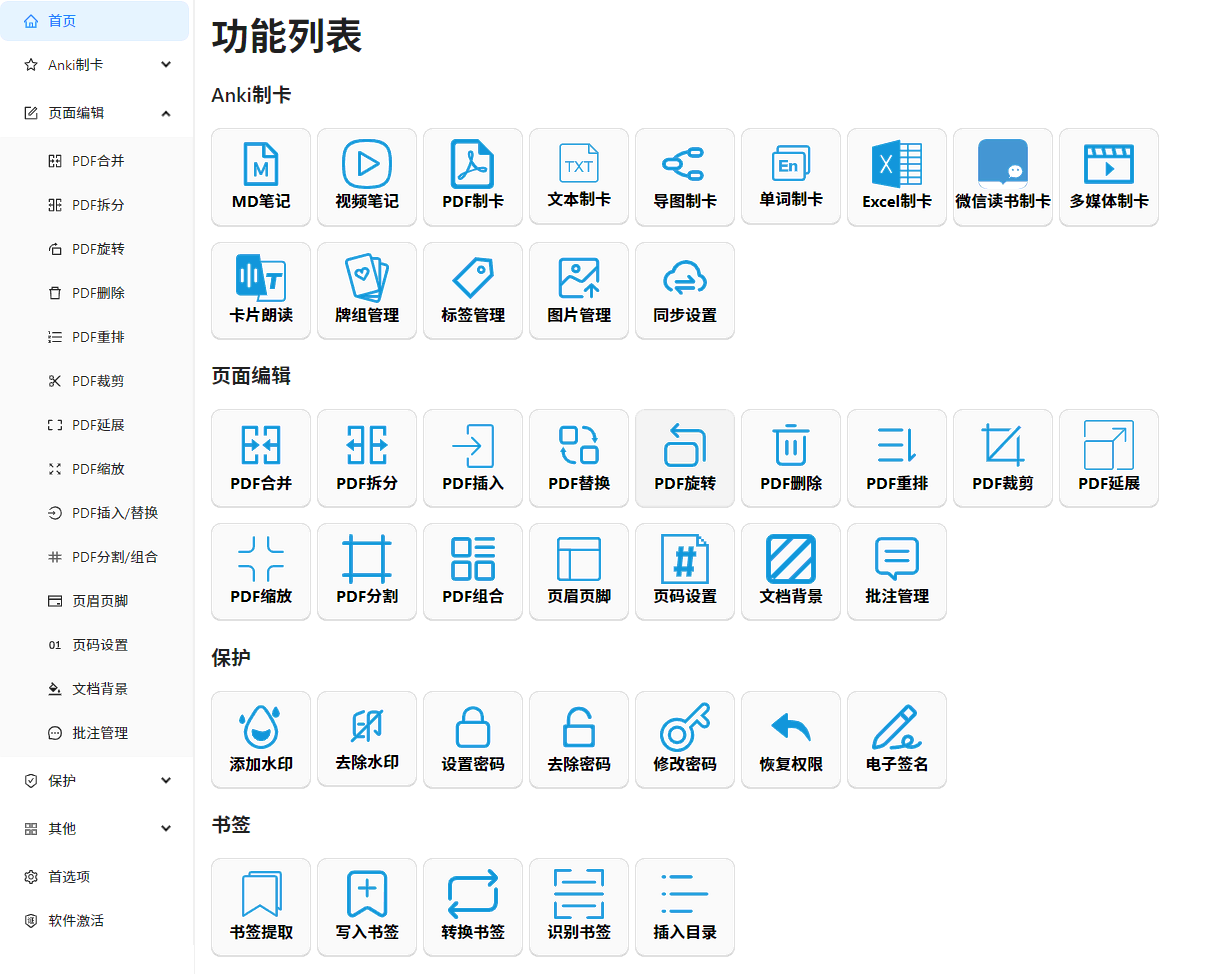Open 首选项 preferences in sidebar

[x=69, y=877]
